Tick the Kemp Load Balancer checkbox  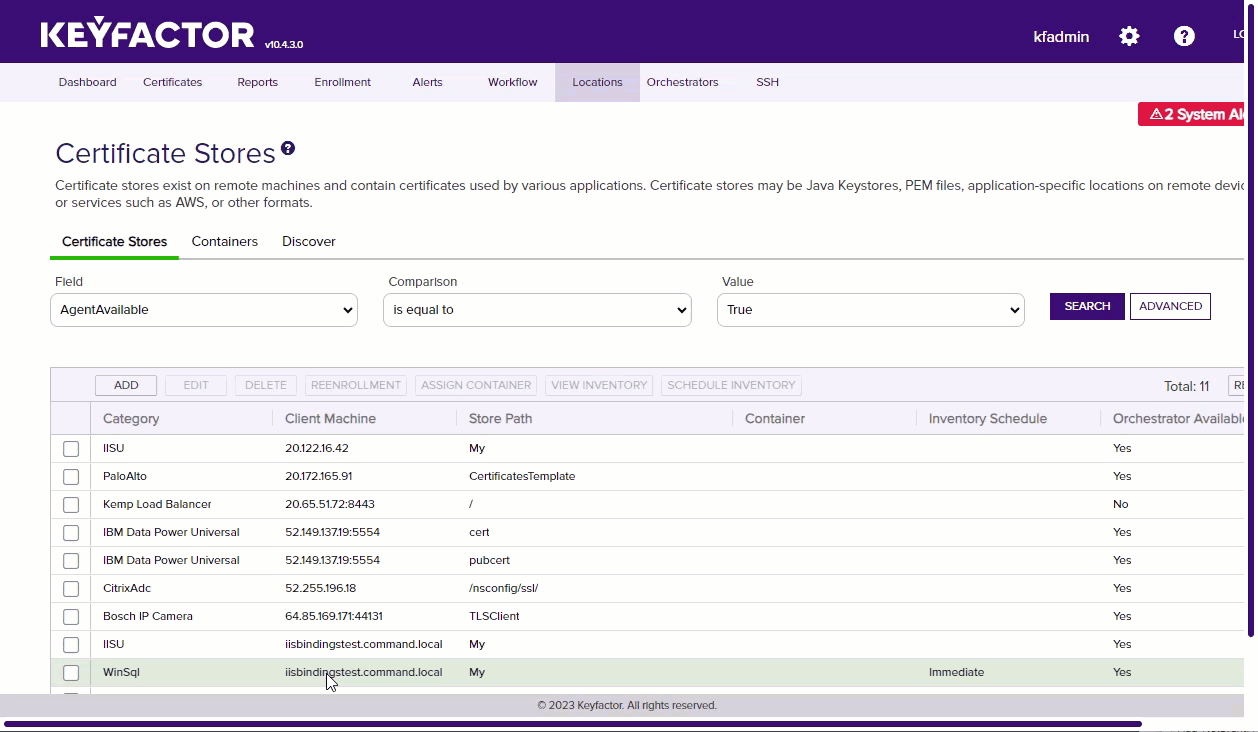[x=71, y=505]
